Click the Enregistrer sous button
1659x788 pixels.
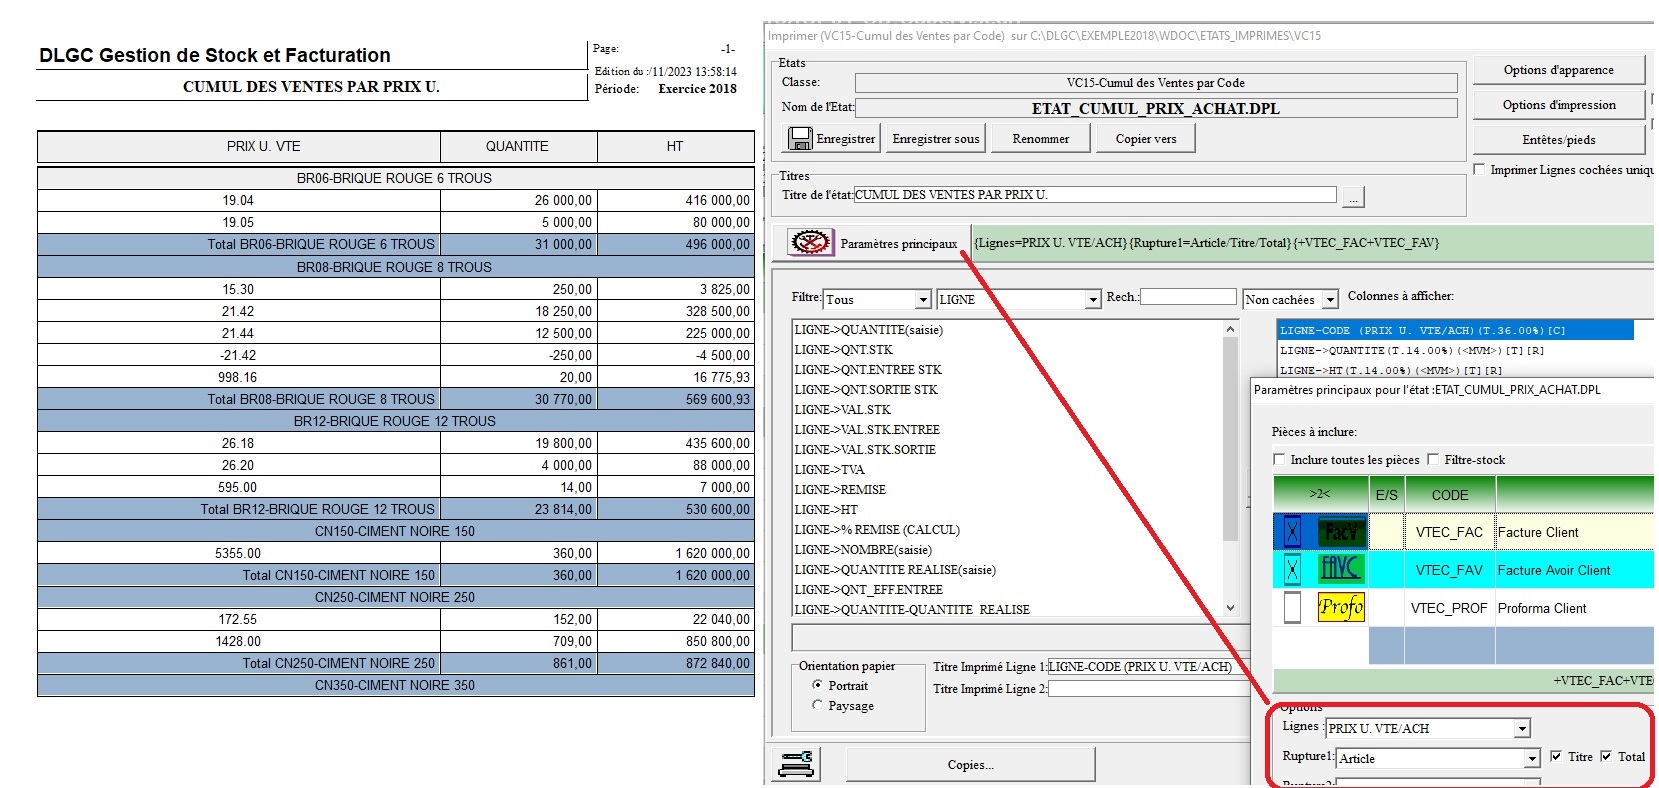pyautogui.click(x=935, y=139)
